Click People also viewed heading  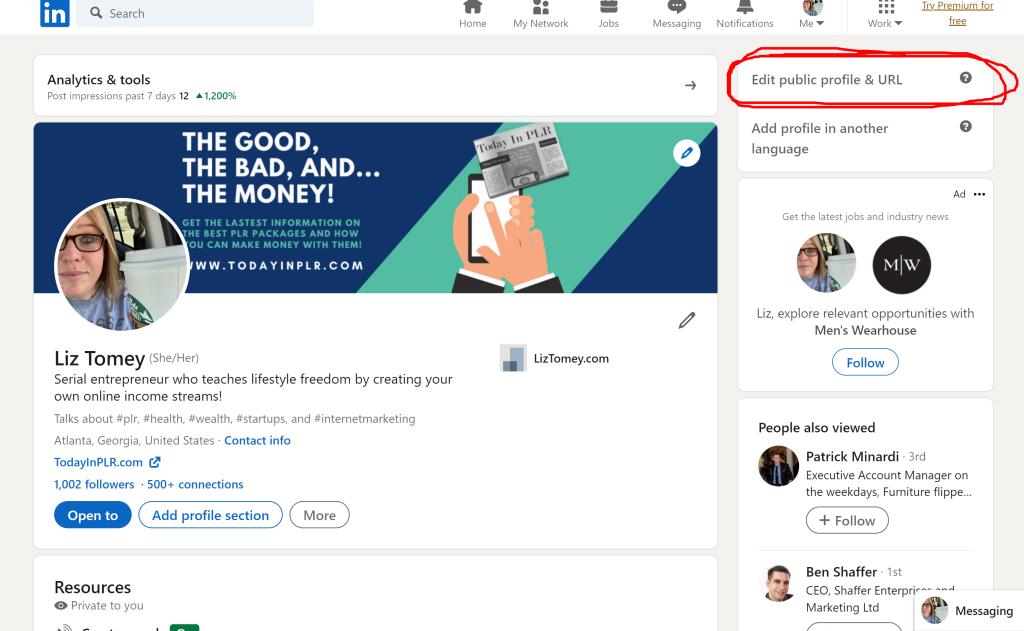click(x=816, y=428)
